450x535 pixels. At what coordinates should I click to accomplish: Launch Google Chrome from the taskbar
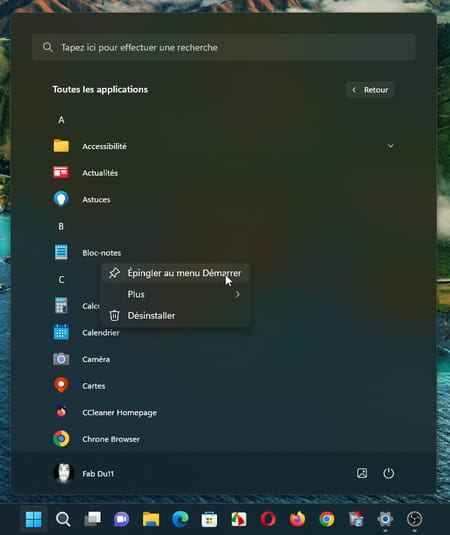(x=327, y=519)
